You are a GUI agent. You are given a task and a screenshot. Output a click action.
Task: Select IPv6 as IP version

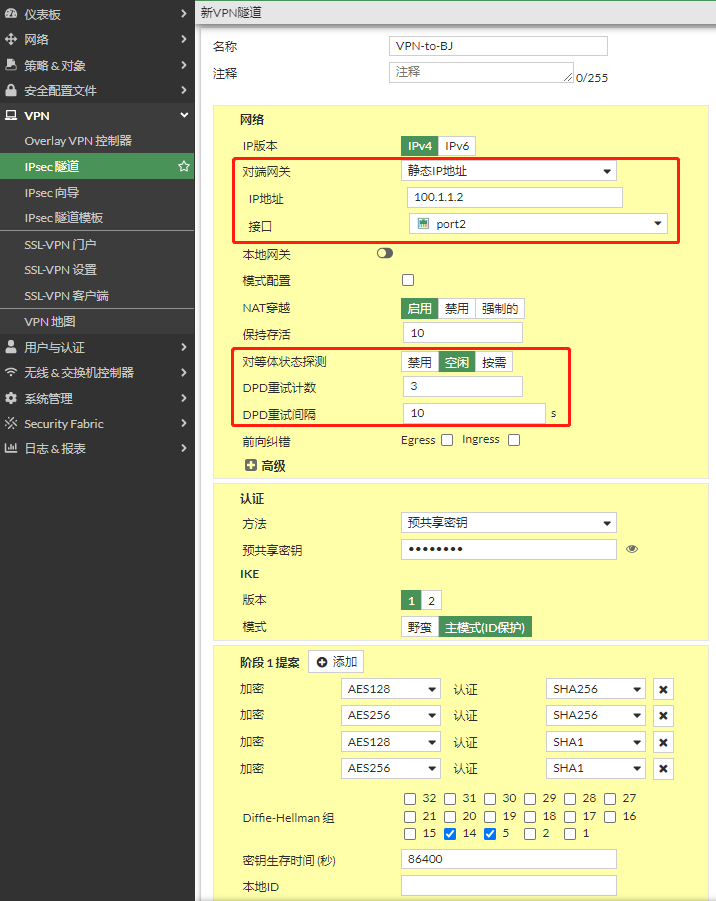pyautogui.click(x=457, y=146)
